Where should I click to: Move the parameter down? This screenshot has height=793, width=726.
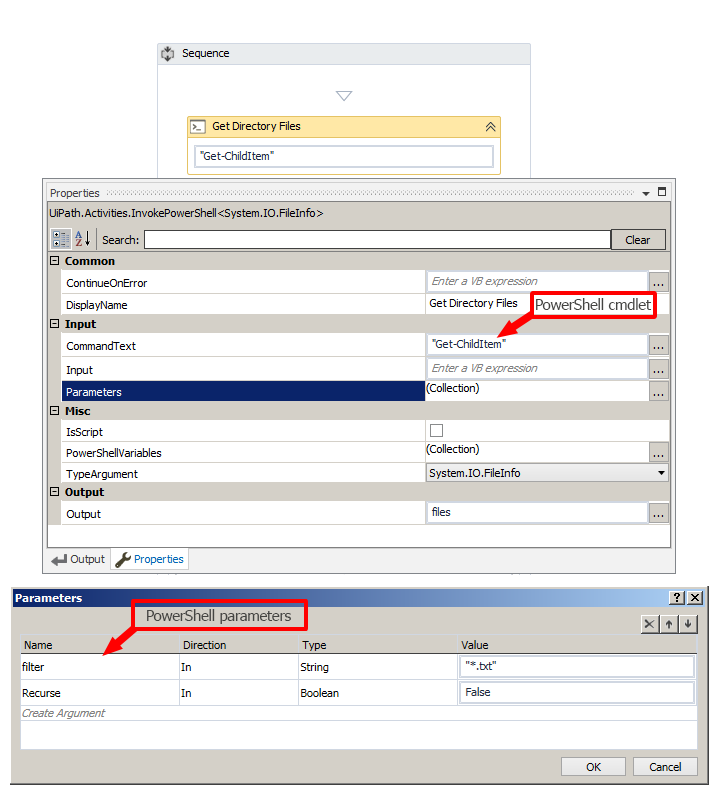tap(688, 624)
